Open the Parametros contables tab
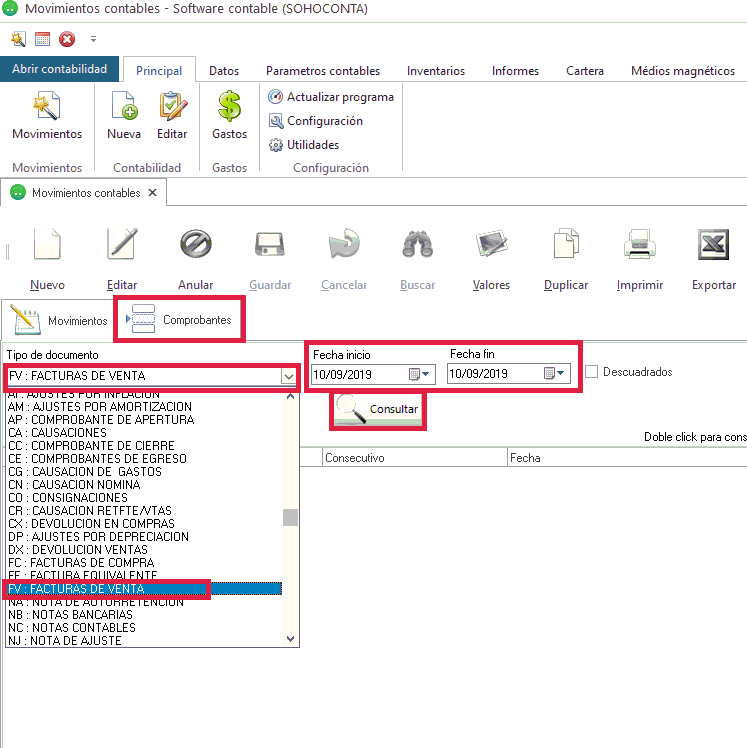Screen dimensions: 747x748 [x=323, y=71]
